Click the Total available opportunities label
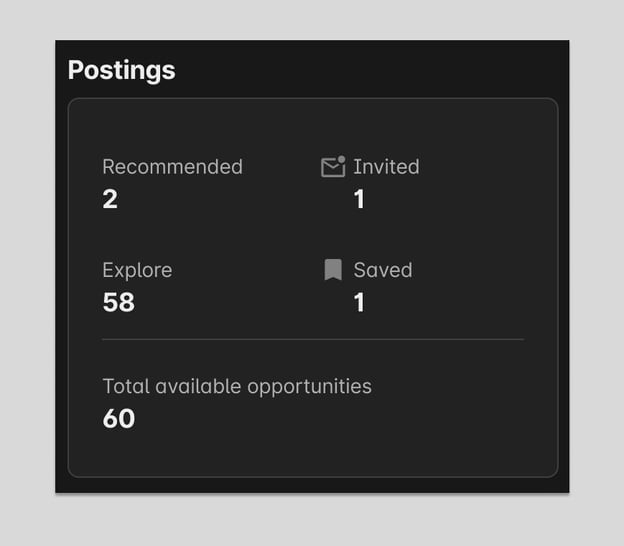 237,386
